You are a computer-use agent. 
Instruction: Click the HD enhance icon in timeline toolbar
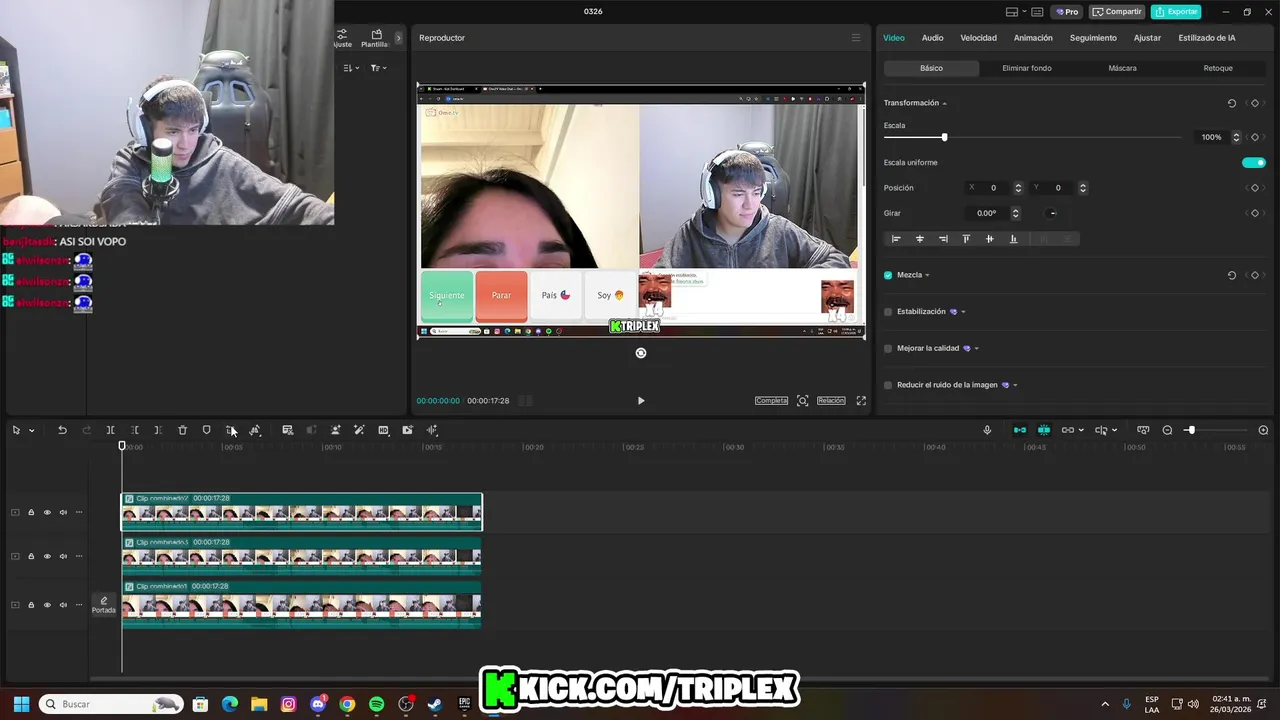click(x=383, y=430)
